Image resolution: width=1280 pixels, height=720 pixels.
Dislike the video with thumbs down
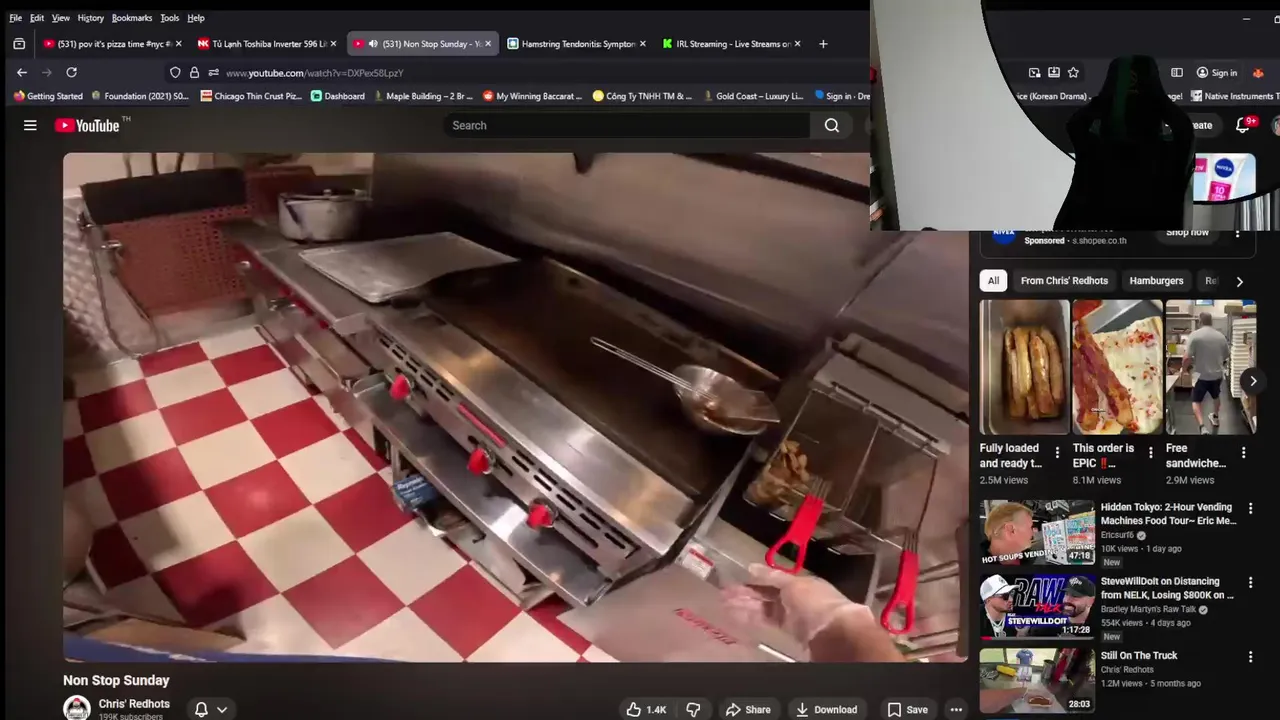click(x=693, y=709)
